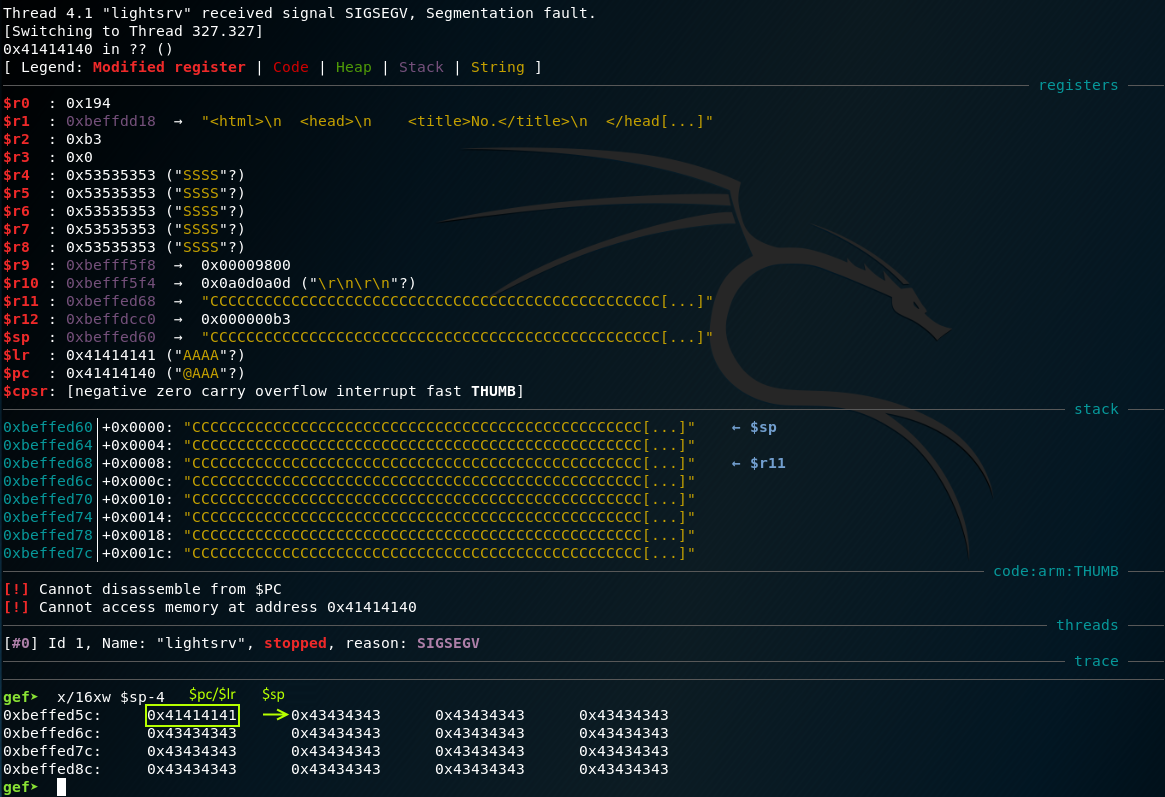Click the $r3 register name
Viewport: 1165px width, 797px height.
(x=16, y=157)
